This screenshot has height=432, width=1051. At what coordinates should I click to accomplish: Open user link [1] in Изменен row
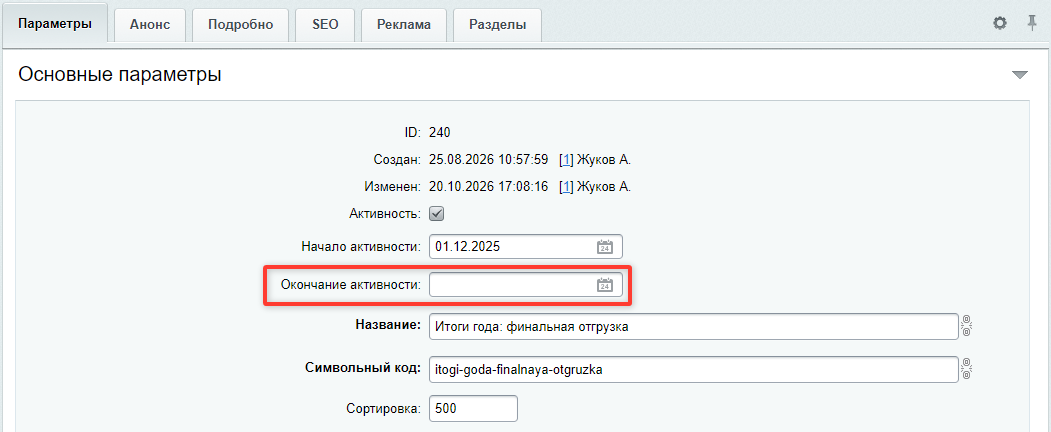point(566,187)
